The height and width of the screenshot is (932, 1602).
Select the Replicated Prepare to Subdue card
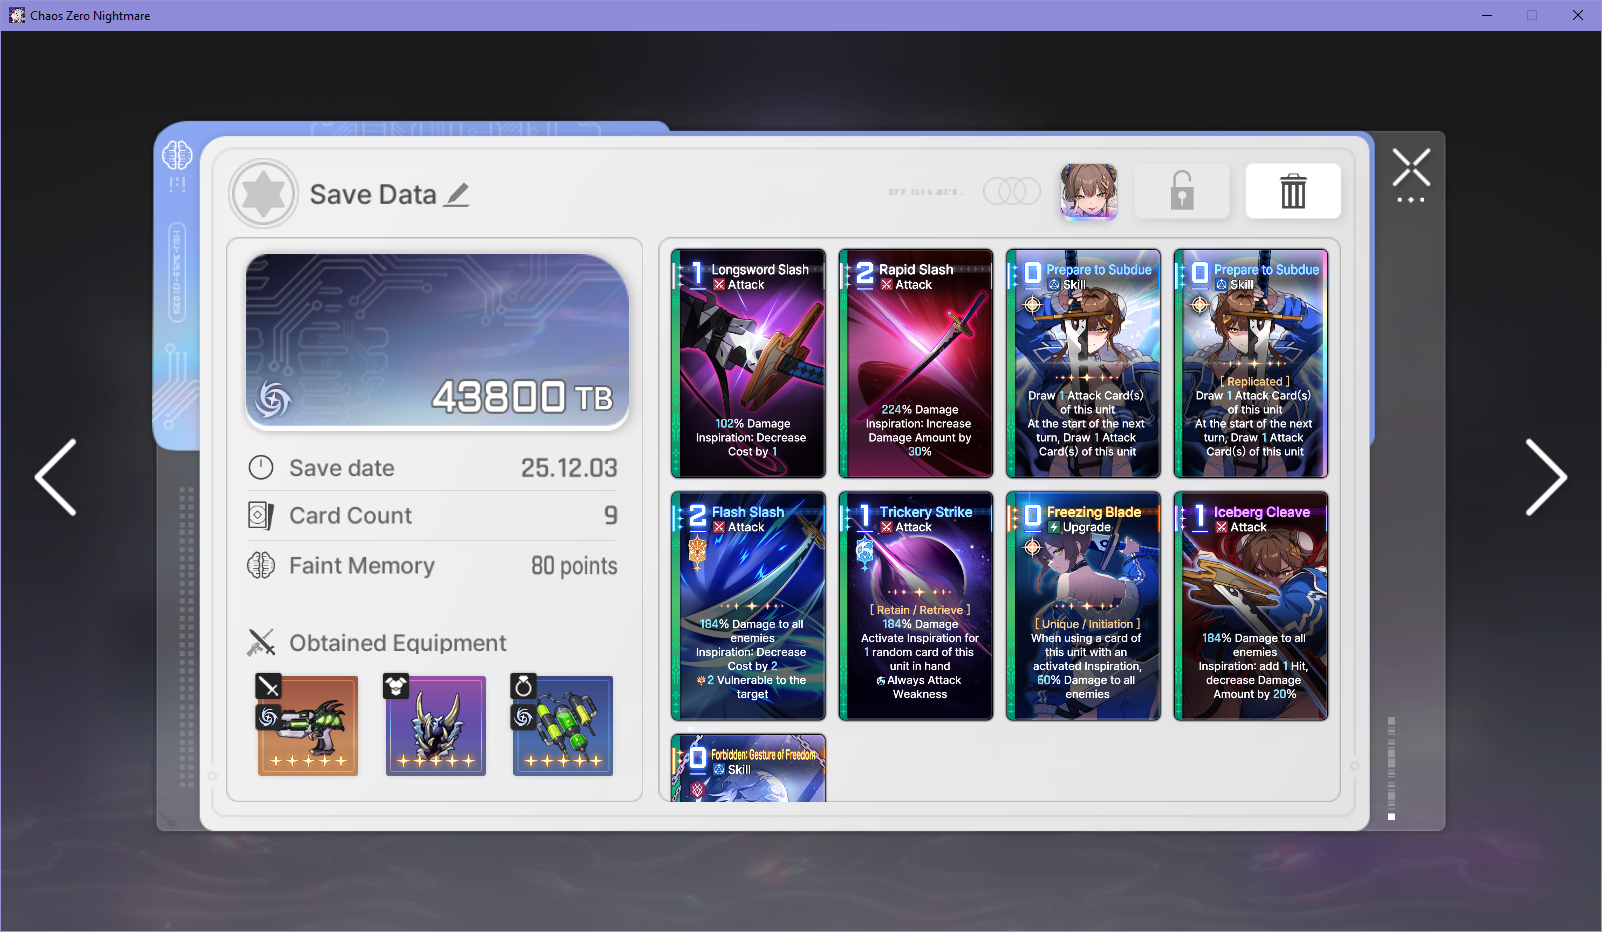pos(1251,364)
